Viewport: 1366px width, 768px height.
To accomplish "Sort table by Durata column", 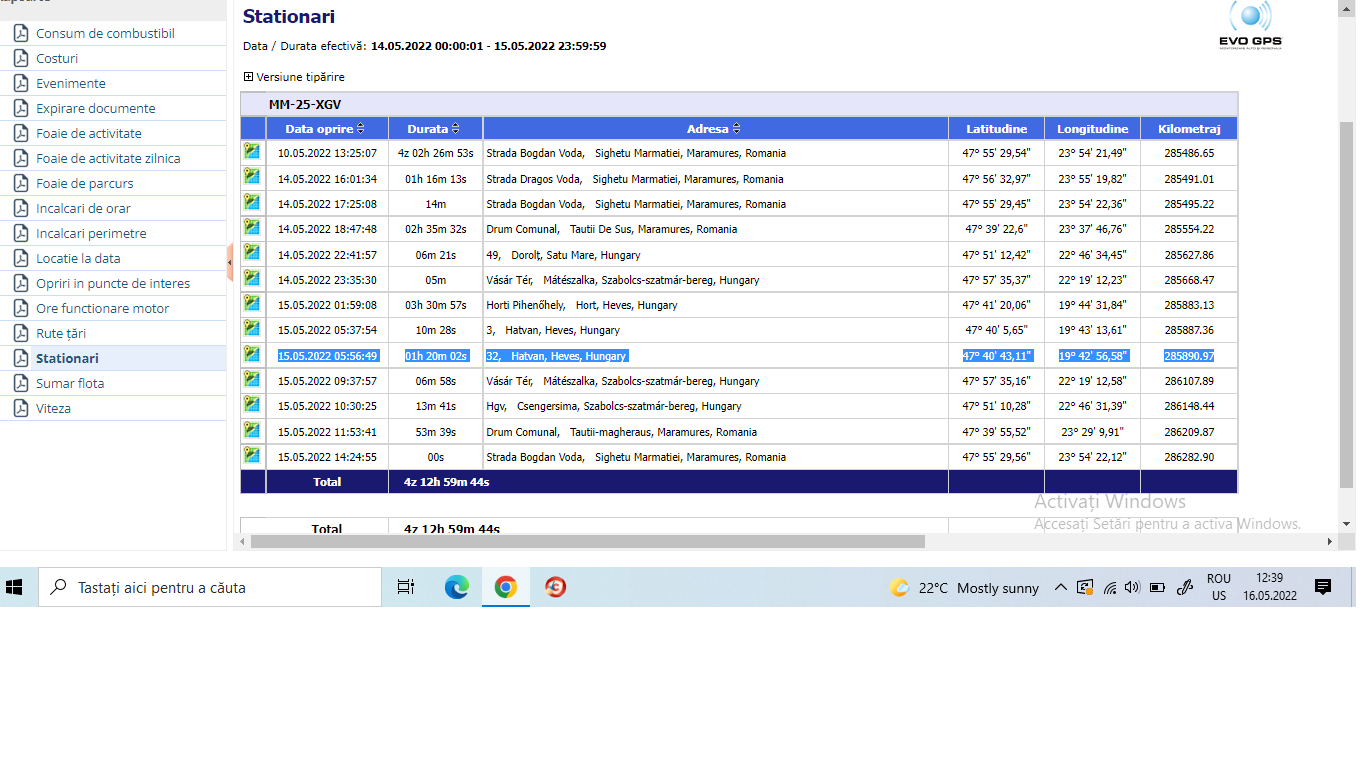I will 436,128.
